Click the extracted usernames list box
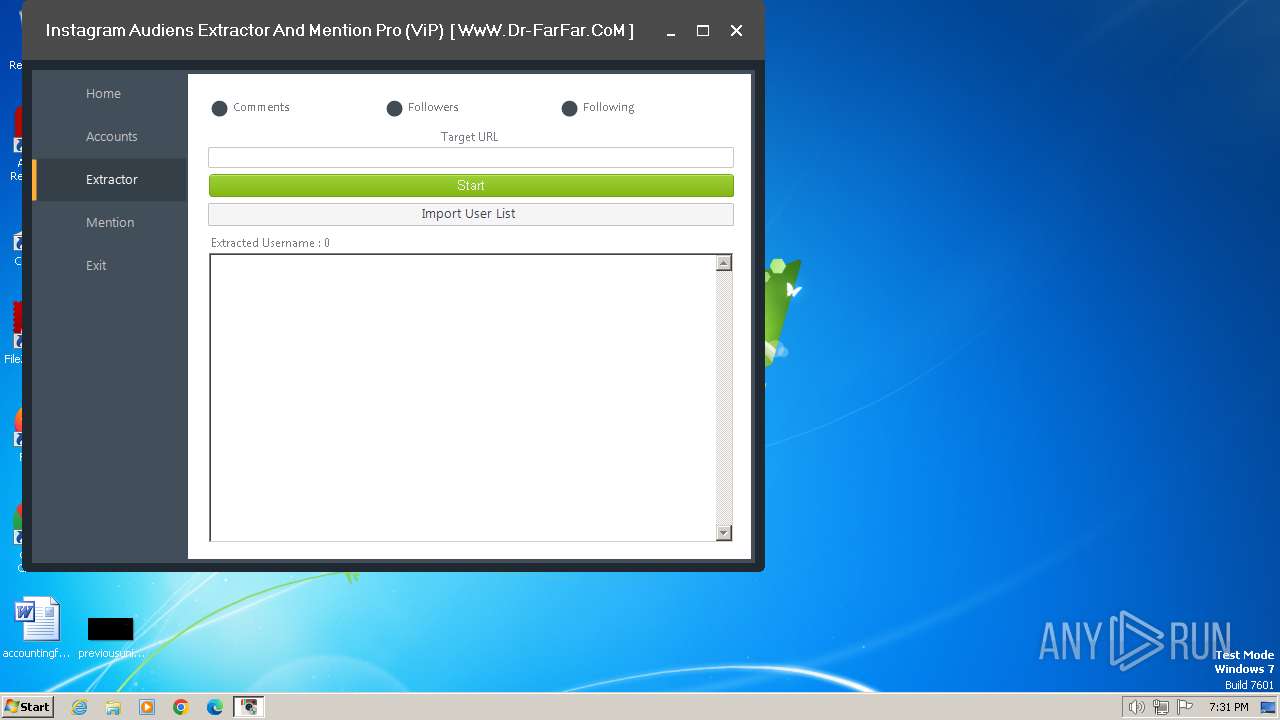Screen dimensions: 1280x720 pos(463,397)
